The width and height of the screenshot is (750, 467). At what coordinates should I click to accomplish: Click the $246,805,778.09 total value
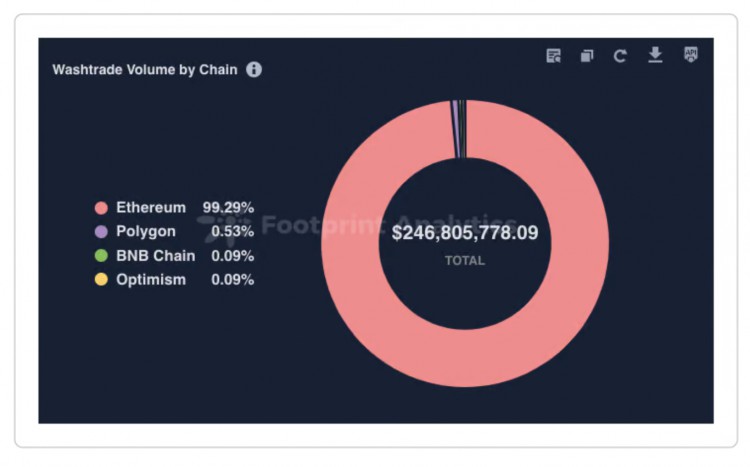[465, 233]
